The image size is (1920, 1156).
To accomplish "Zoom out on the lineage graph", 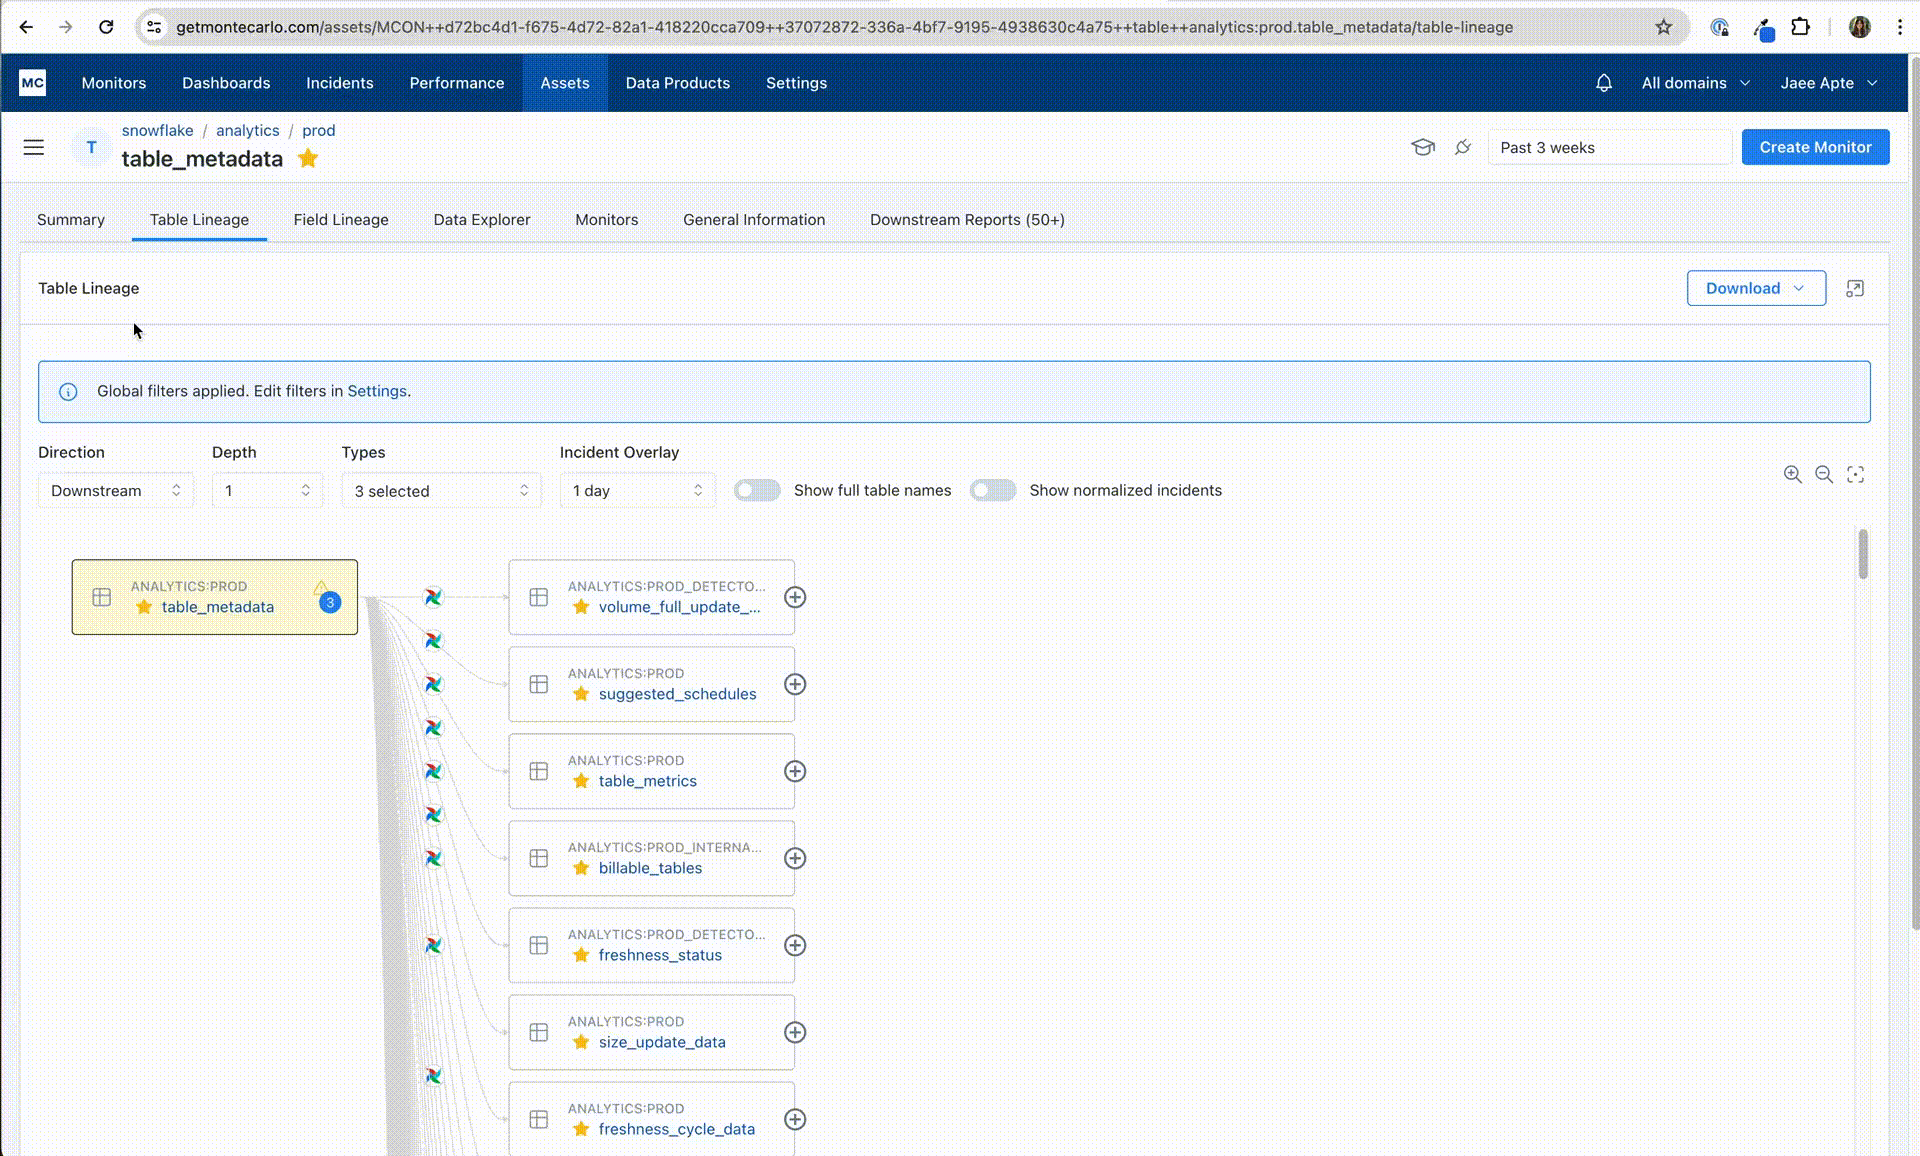I will [1824, 475].
